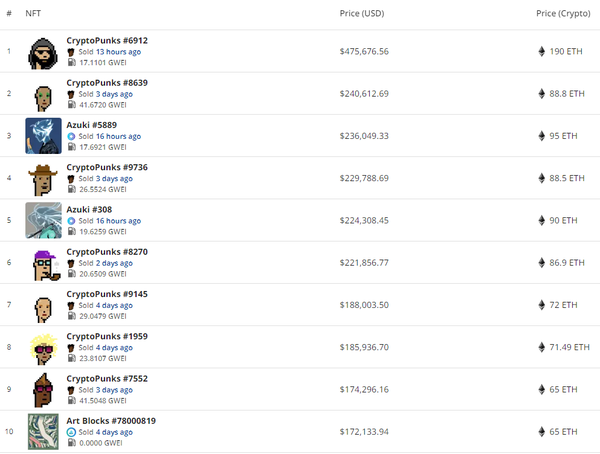
Task: Click the gas pump icon beside 17.1101 GWEI
Action: point(71,62)
